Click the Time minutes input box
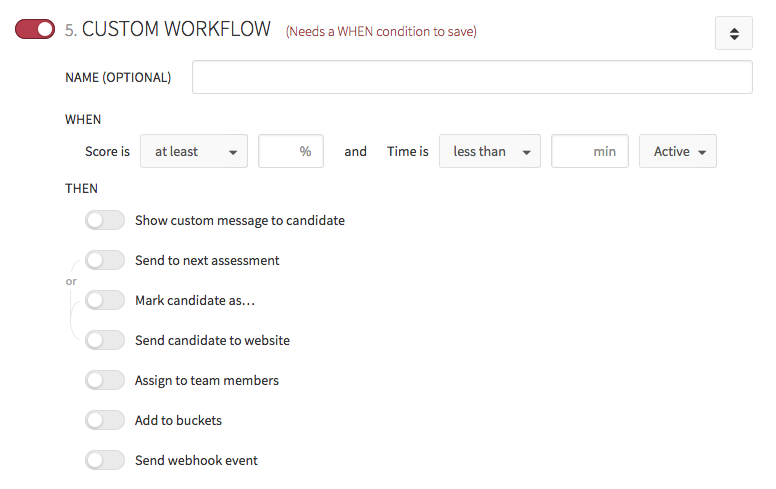Image resolution: width=776 pixels, height=489 pixels. [x=590, y=151]
